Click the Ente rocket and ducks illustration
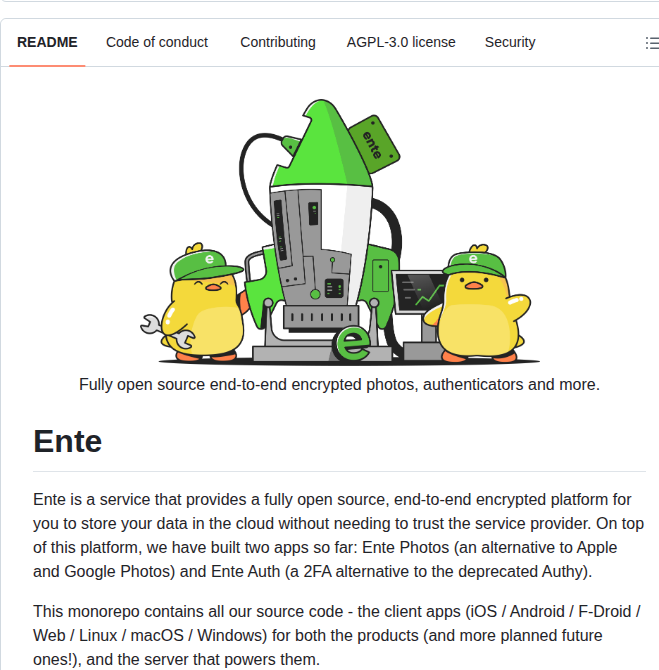Screen dimensions: 659x670 (340, 231)
